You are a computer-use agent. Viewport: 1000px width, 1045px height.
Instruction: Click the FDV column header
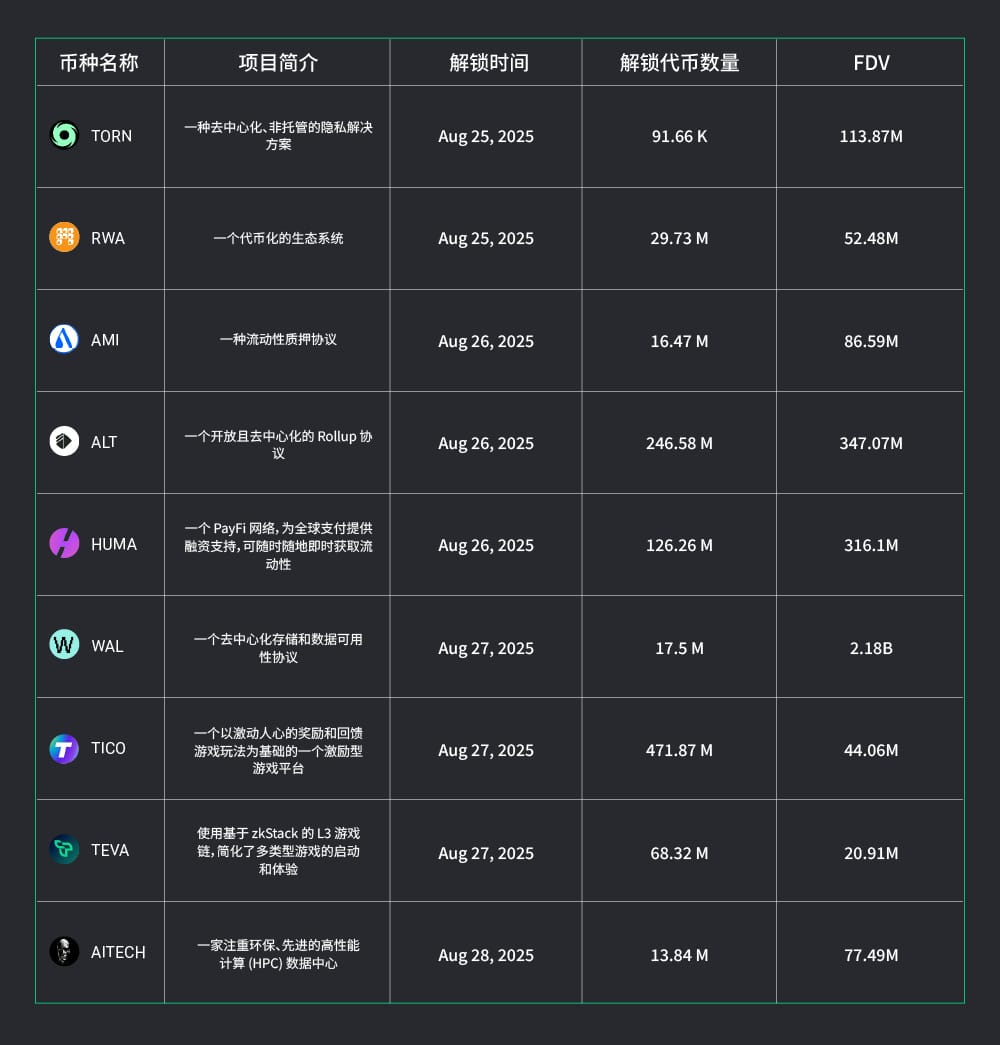pos(871,63)
